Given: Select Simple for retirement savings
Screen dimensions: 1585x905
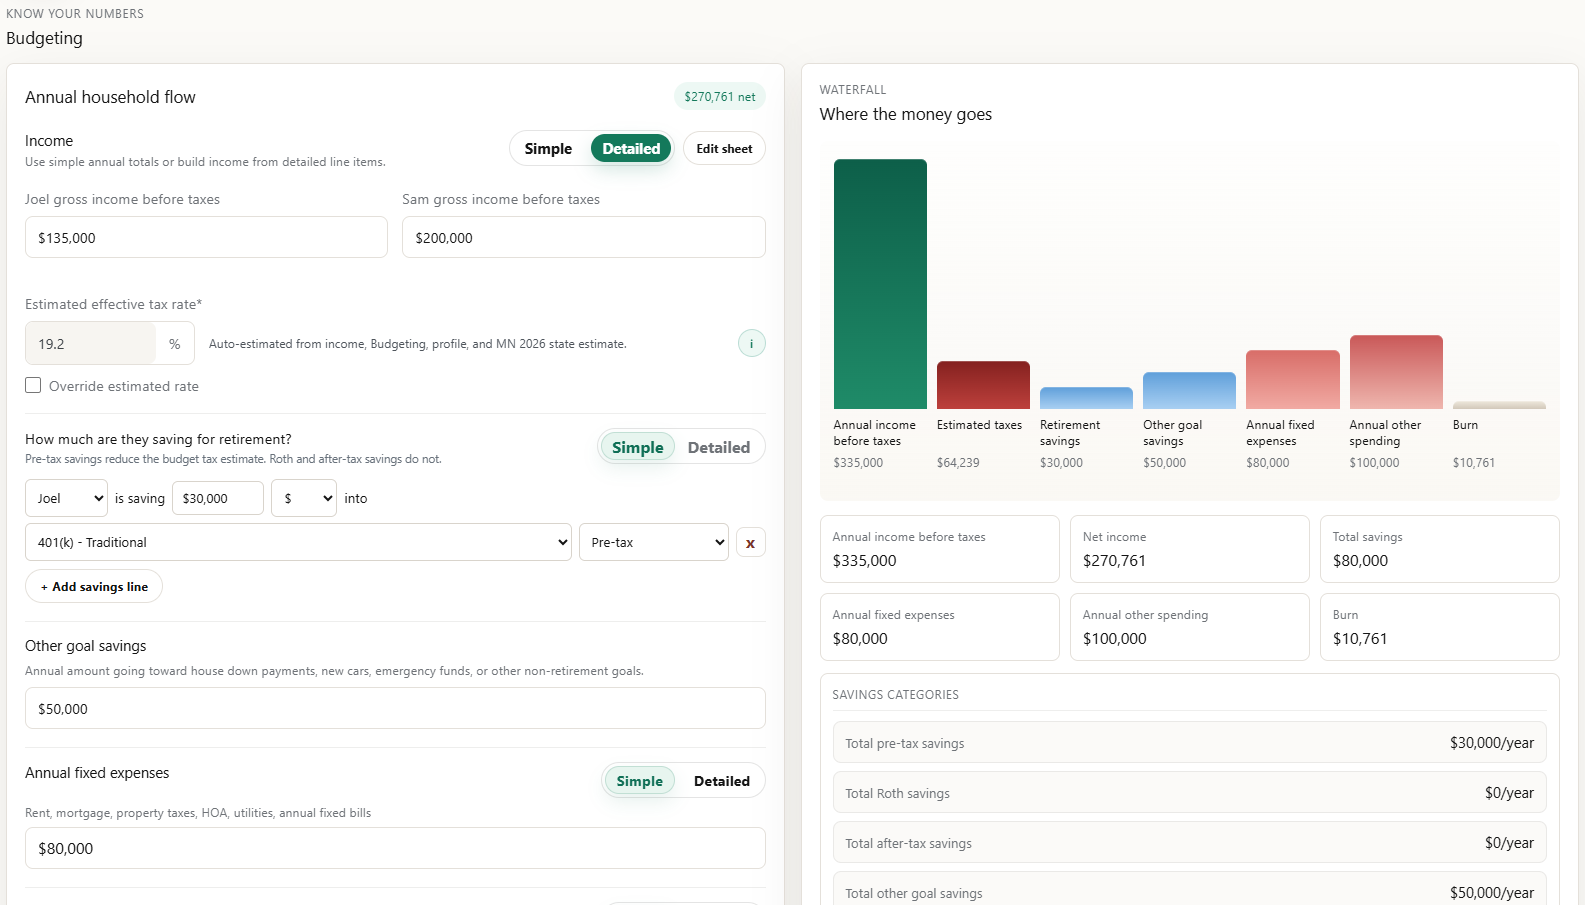Looking at the screenshot, I should click(638, 447).
